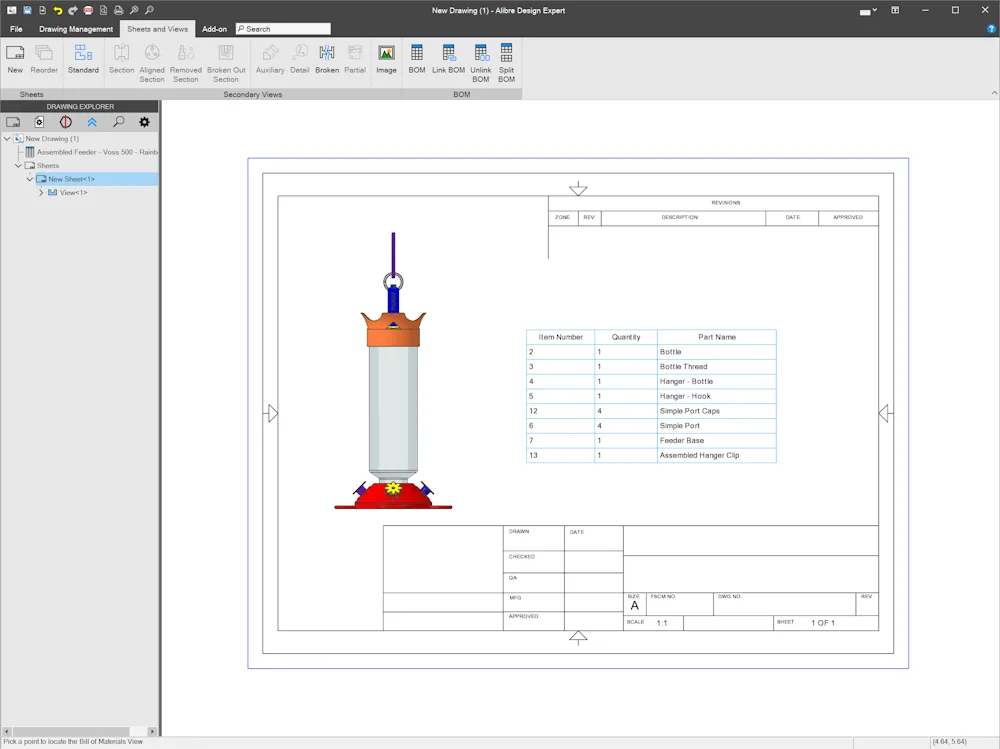
Task: Click the yellow Undo arrow
Action: tap(57, 10)
